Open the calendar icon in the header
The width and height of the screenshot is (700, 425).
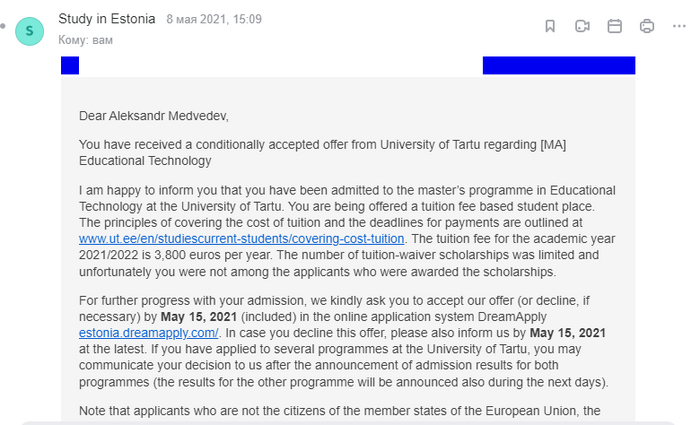pyautogui.click(x=615, y=27)
